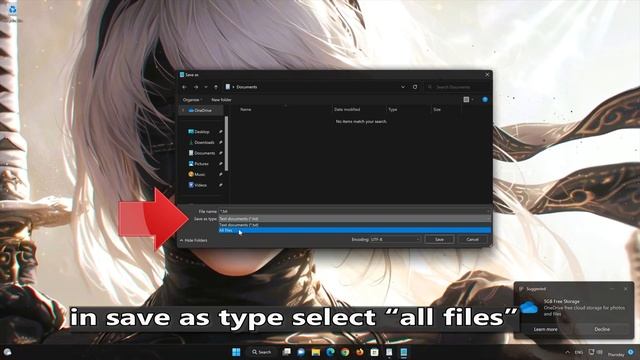640x360 pixels.
Task: Click the Save as type combo box
Action: pos(354,219)
